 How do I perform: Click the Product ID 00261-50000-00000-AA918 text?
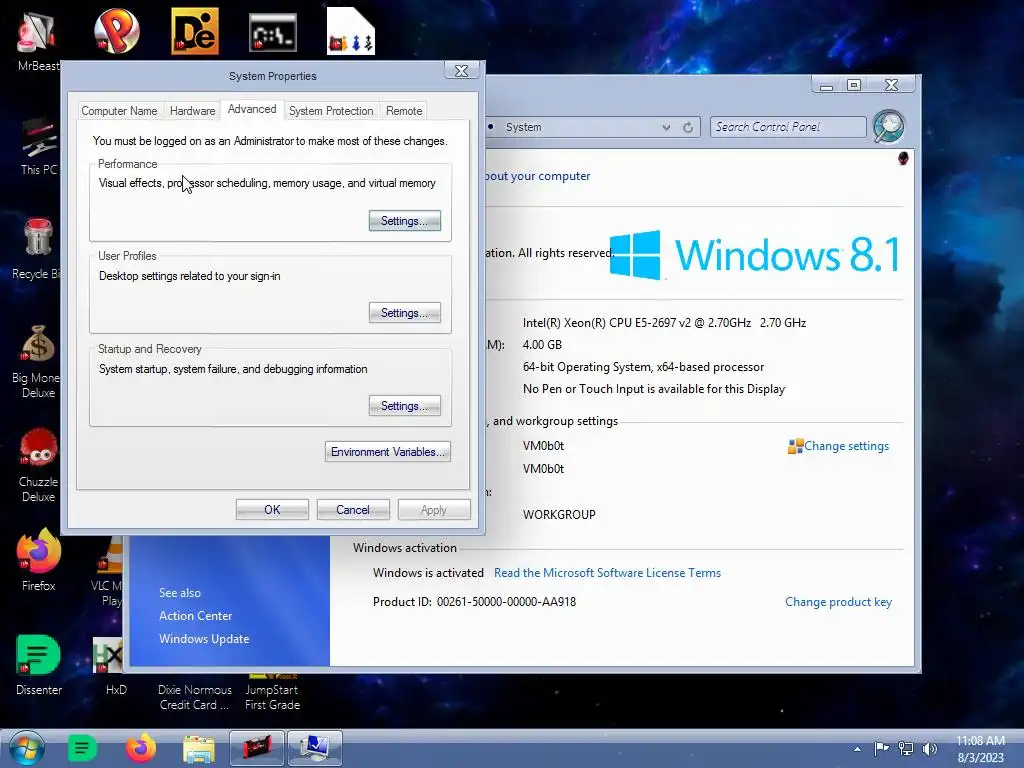pyautogui.click(x=506, y=602)
